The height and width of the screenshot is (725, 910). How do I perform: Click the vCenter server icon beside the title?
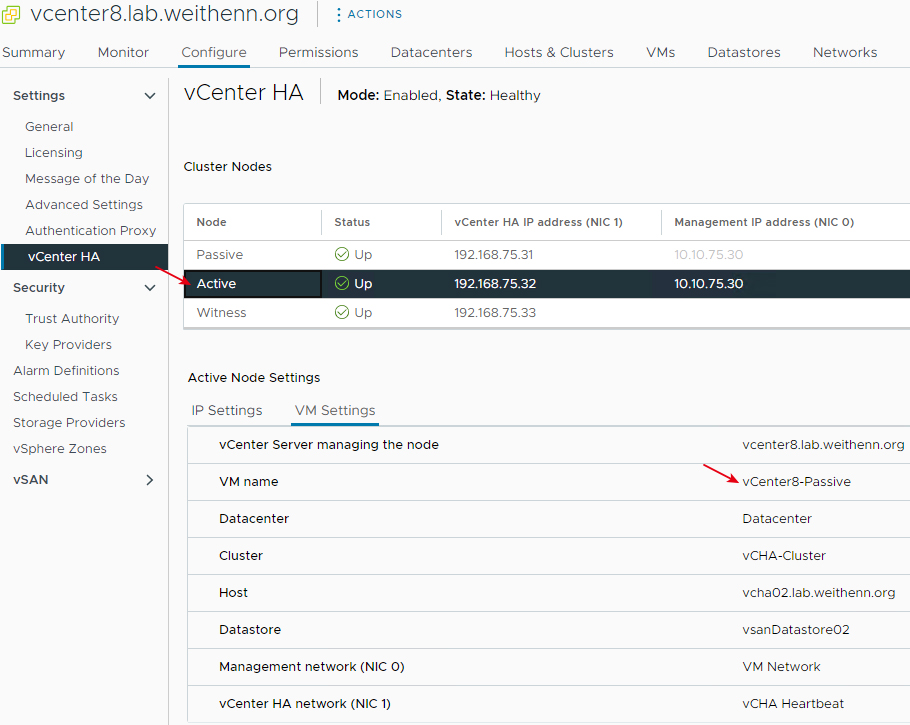pyautogui.click(x=10, y=15)
